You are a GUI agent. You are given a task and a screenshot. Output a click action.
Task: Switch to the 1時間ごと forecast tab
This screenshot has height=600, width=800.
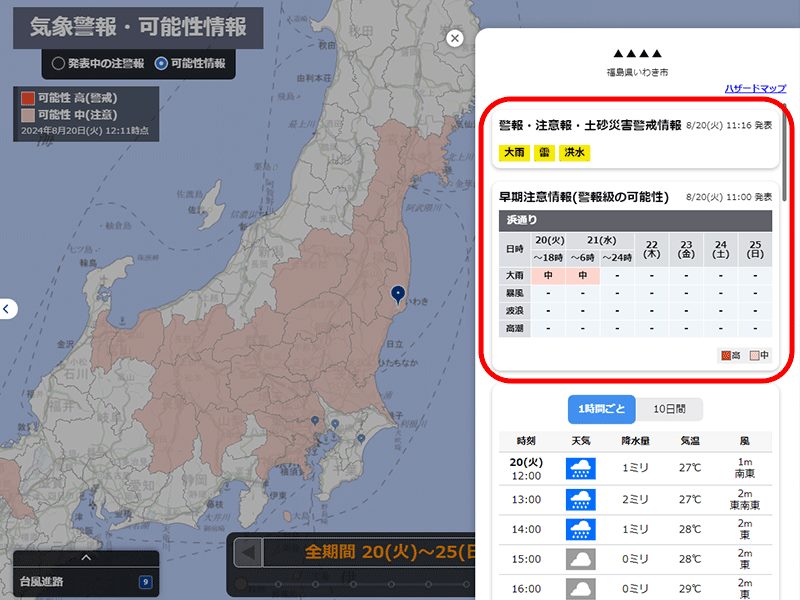point(601,409)
